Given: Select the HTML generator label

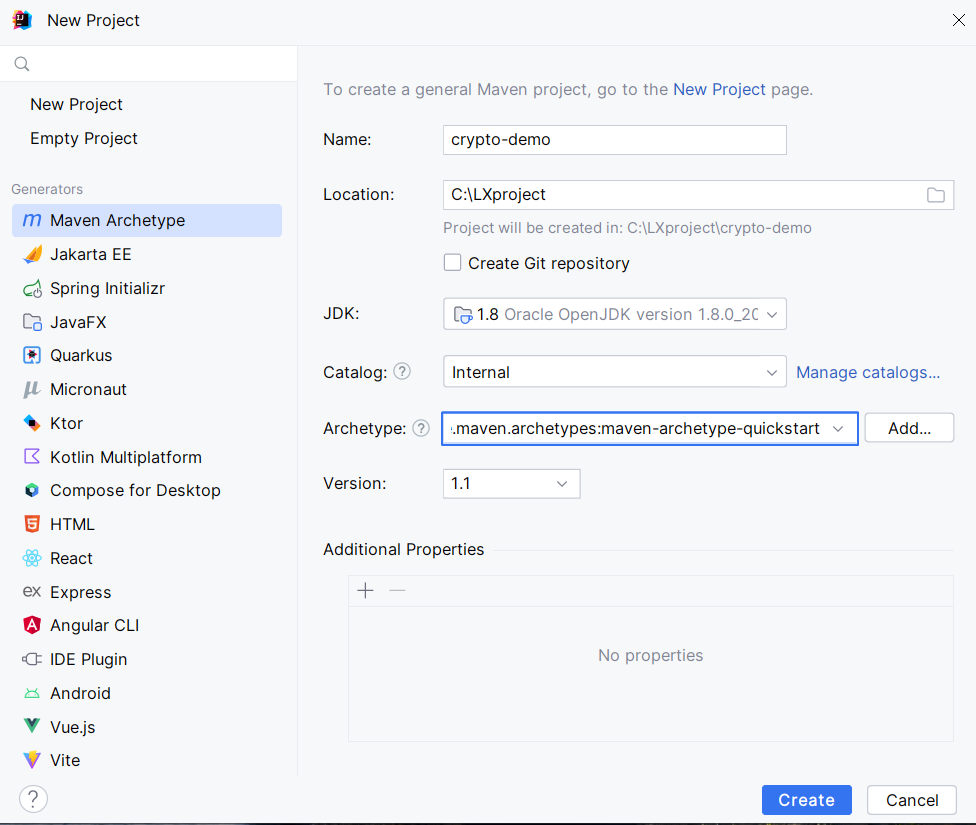Looking at the screenshot, I should 72,524.
